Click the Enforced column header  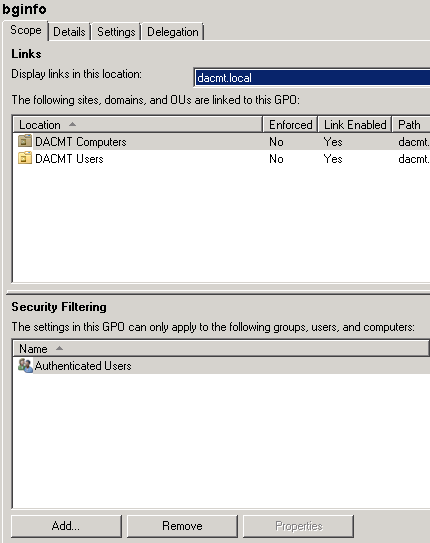[290, 124]
